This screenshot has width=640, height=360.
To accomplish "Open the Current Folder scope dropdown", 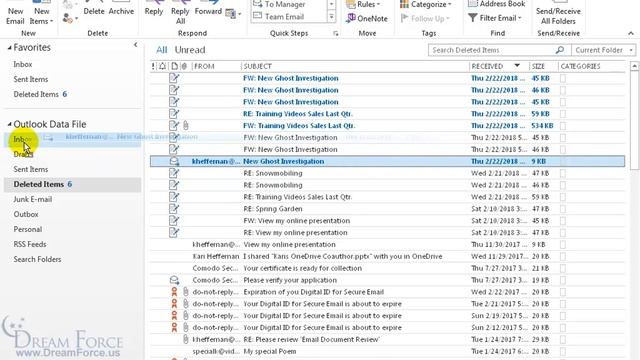I will point(603,50).
